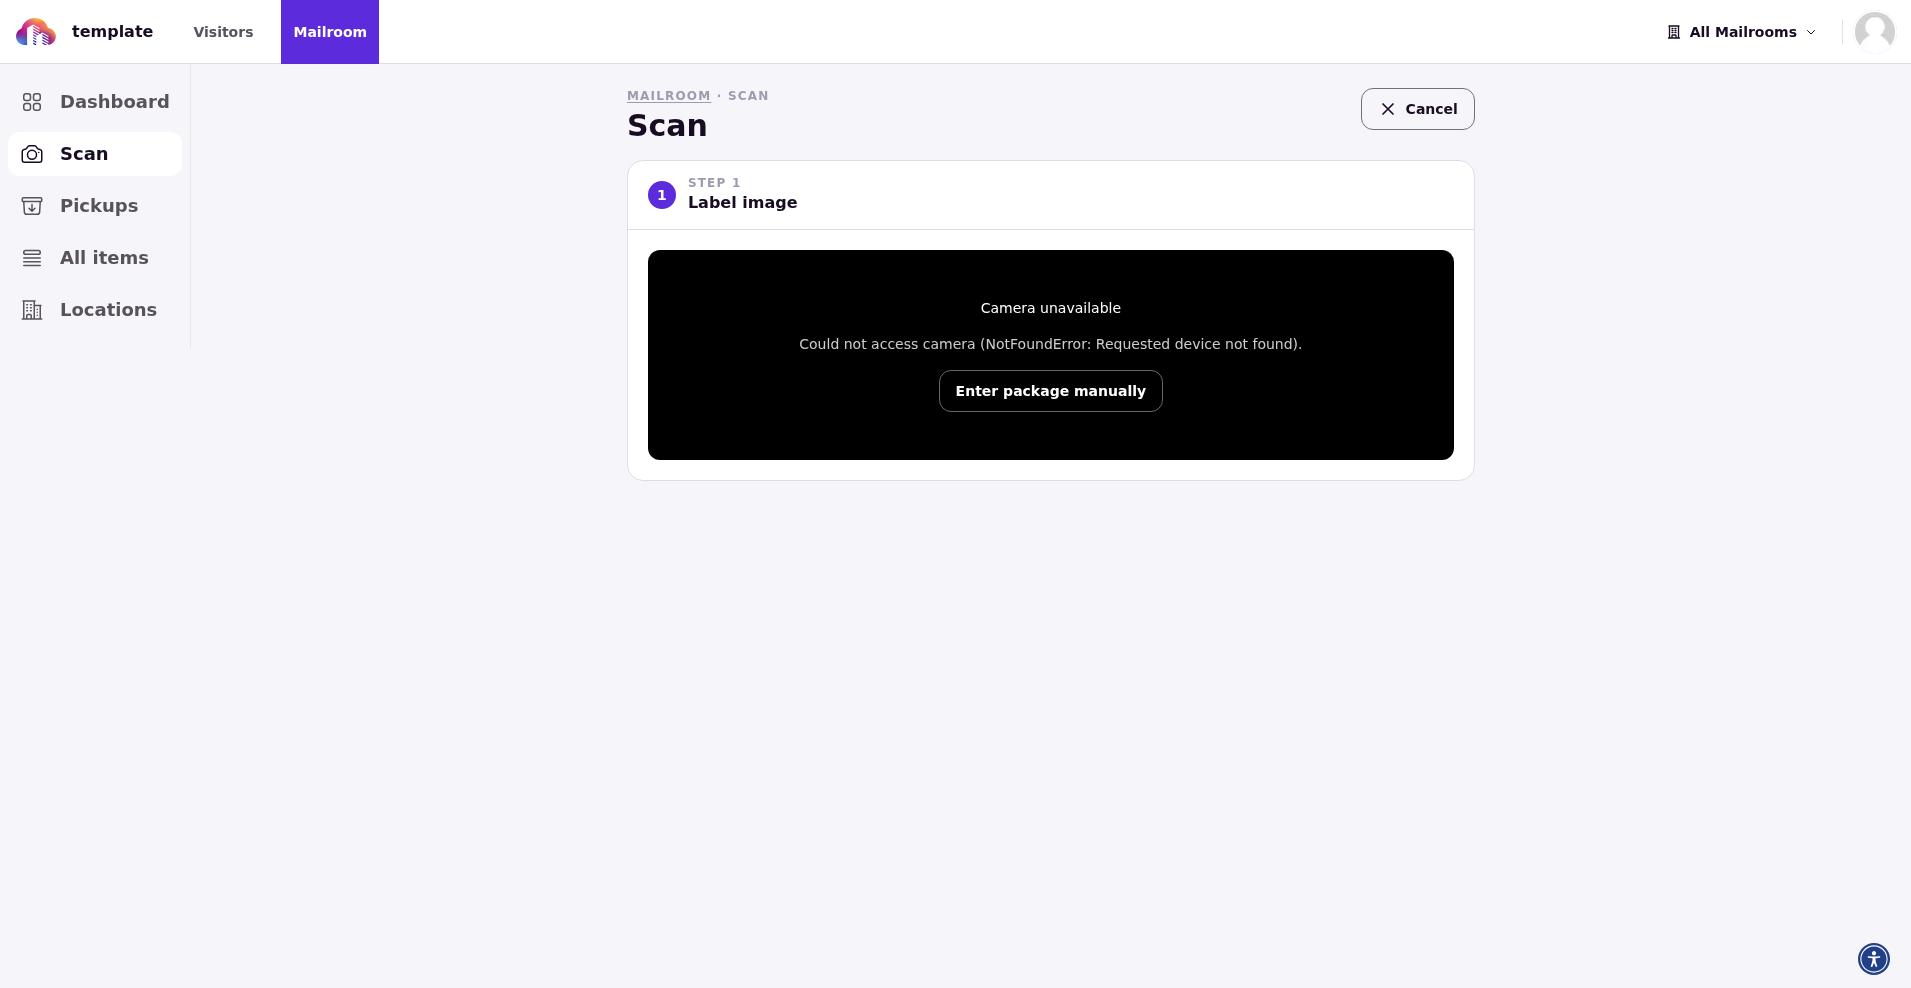Click the NotFoundError camera error text
This screenshot has width=1911, height=988.
pos(1050,344)
